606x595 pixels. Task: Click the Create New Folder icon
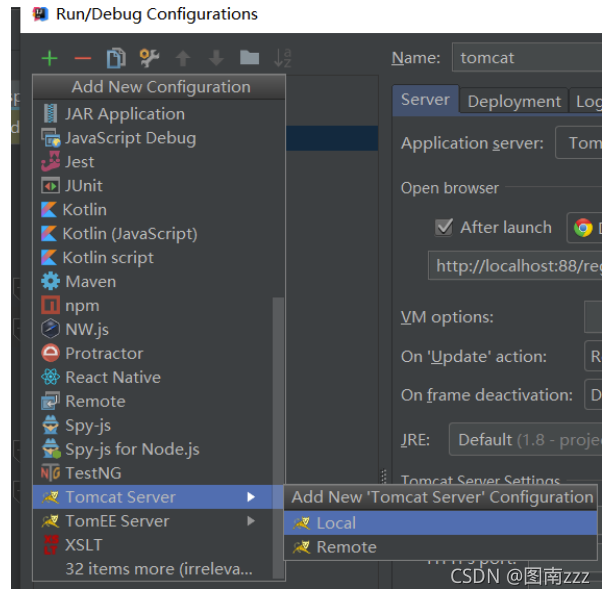tap(249, 58)
